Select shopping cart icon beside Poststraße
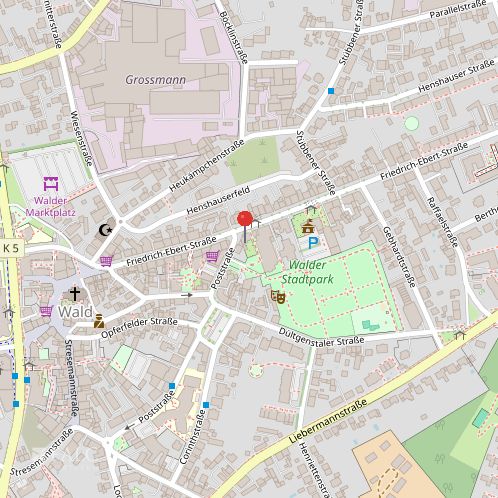 point(212,256)
